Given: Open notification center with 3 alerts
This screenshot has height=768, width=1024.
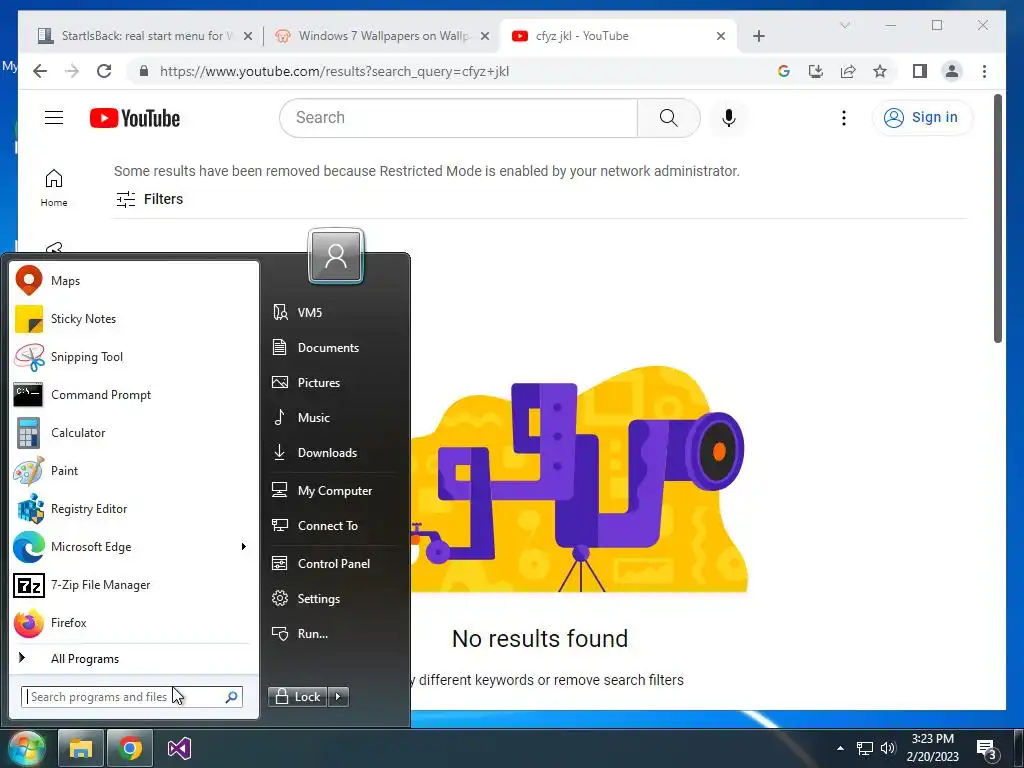Looking at the screenshot, I should [986, 750].
